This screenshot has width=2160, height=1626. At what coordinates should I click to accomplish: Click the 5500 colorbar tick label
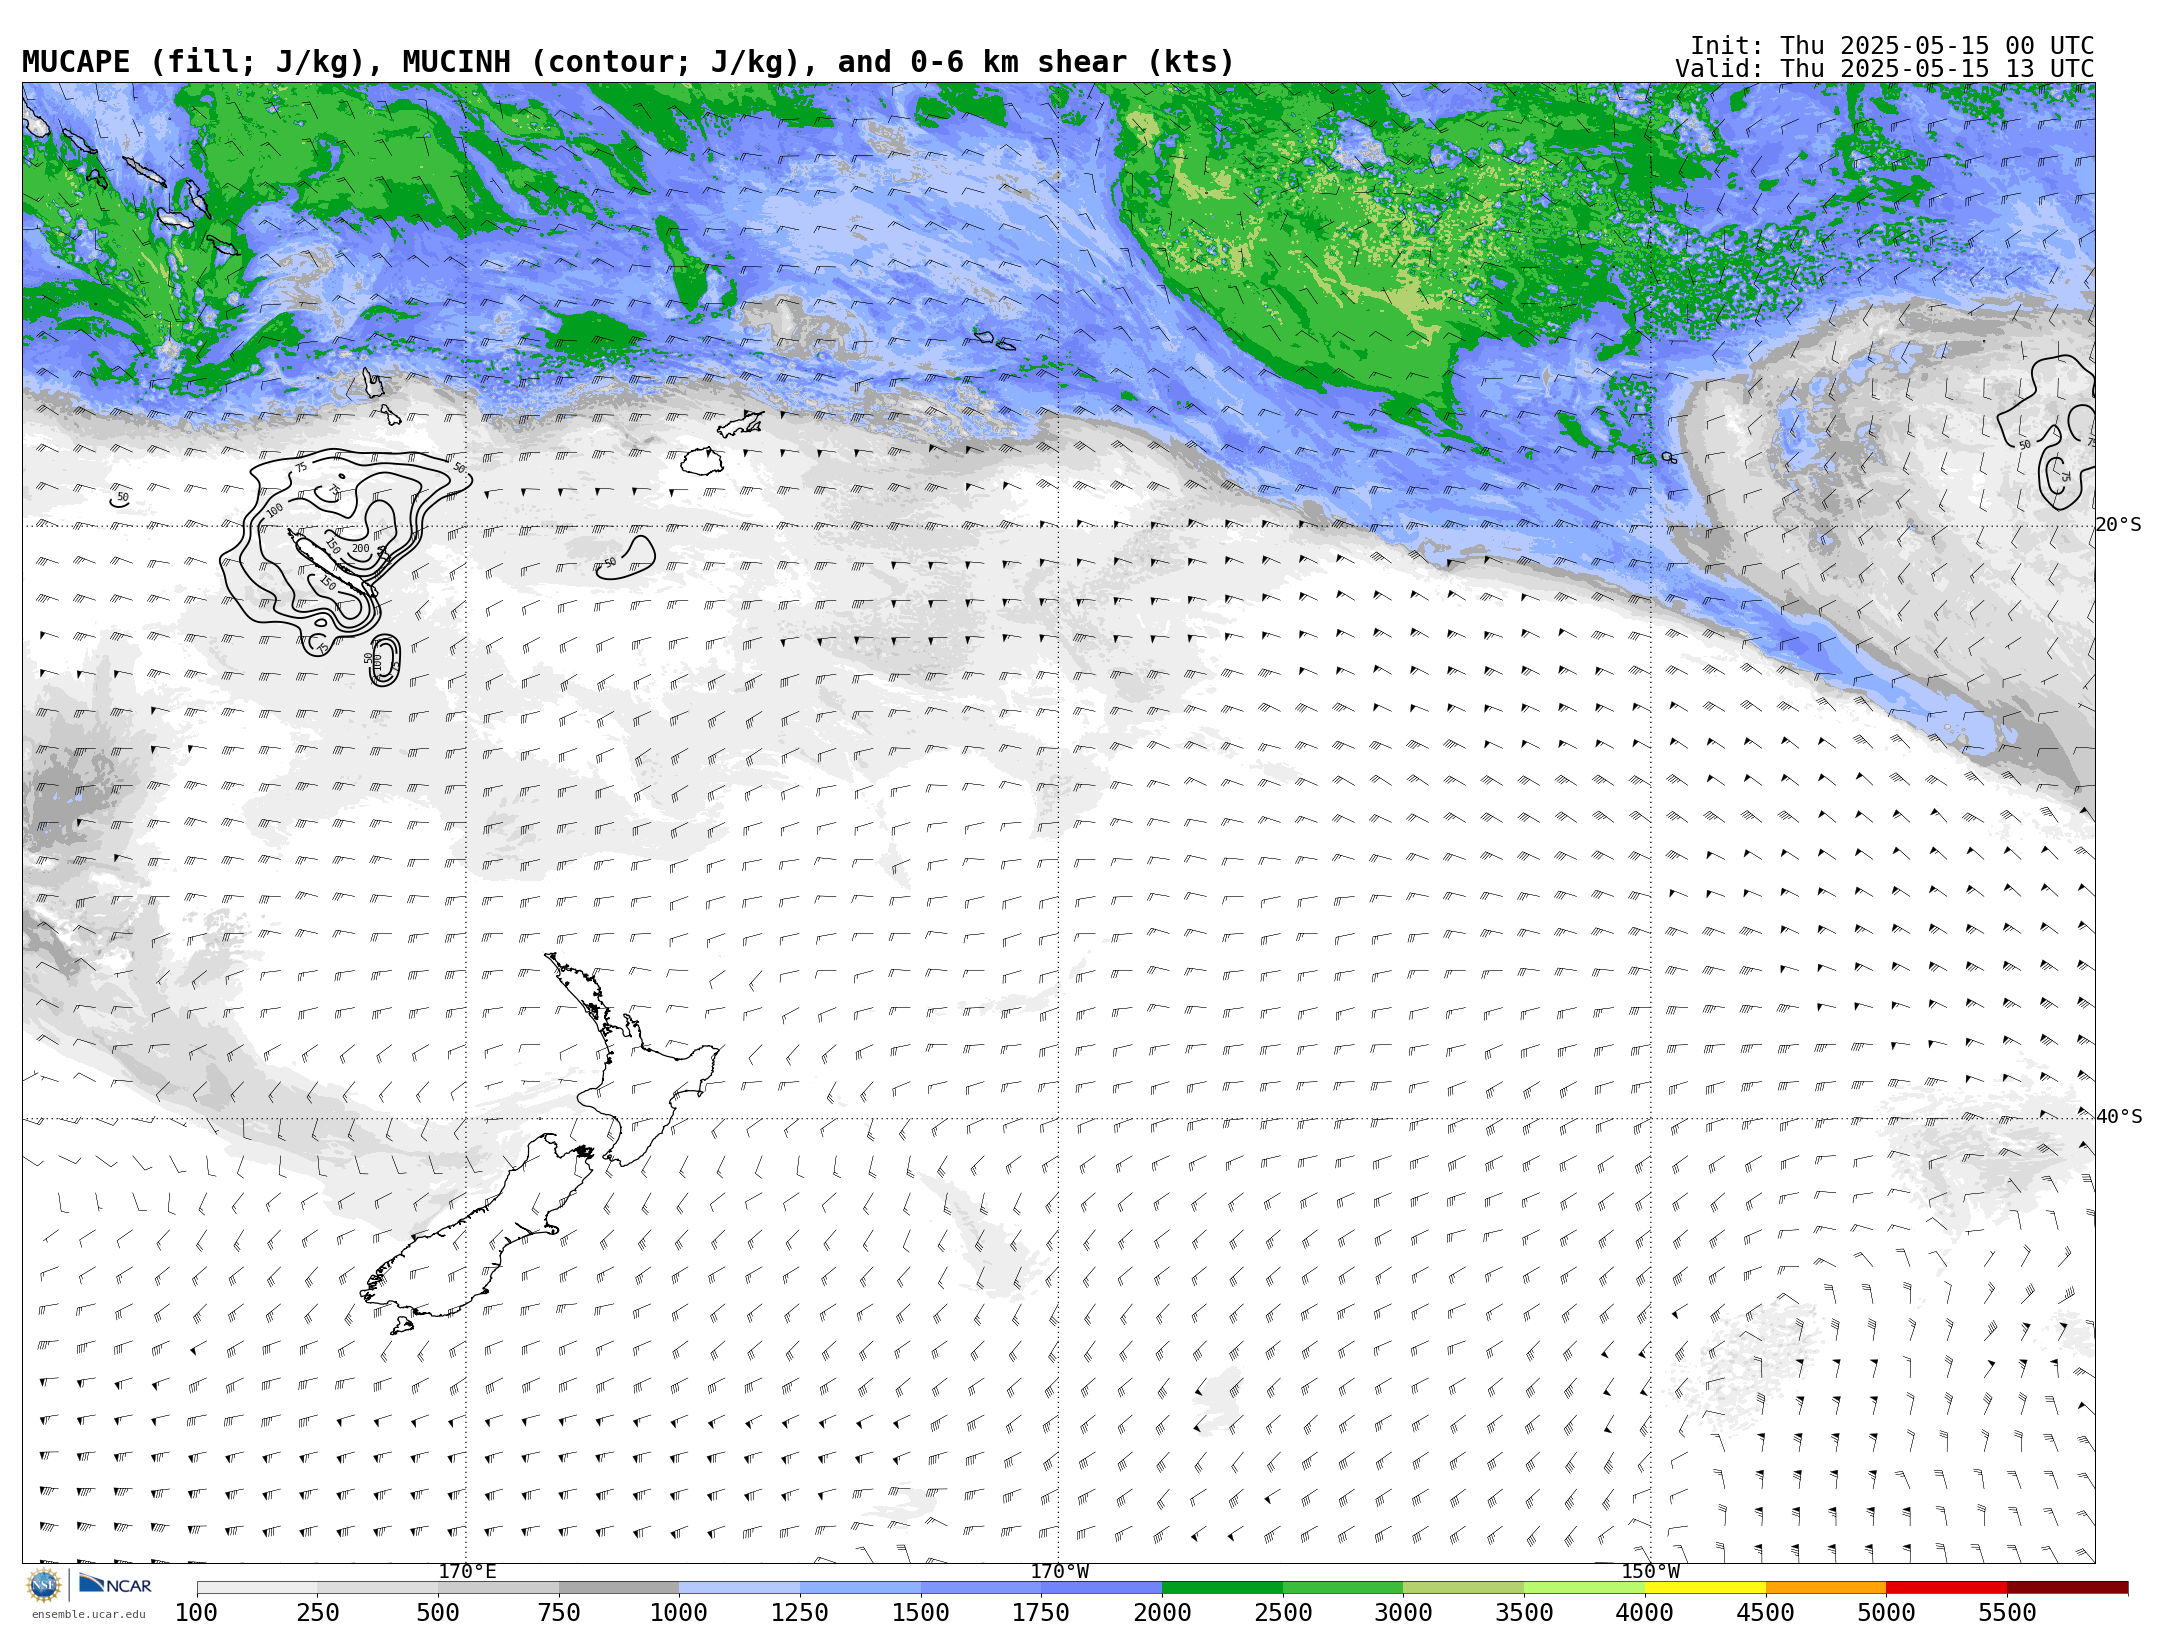(x=2007, y=1612)
